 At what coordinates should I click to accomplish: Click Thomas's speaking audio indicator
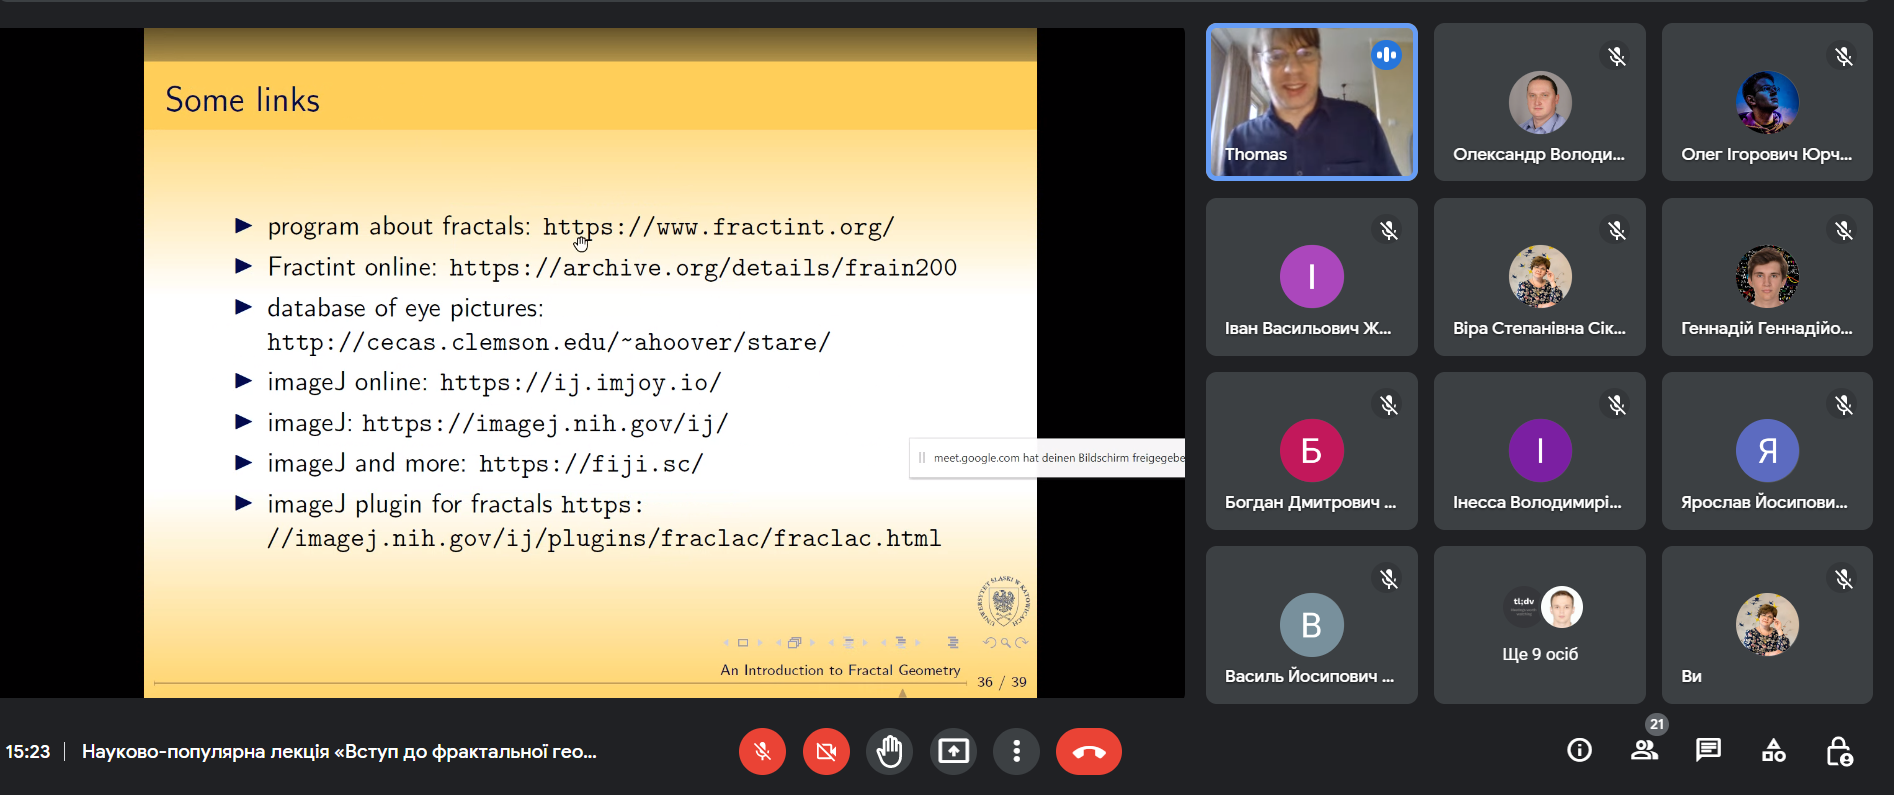pos(1386,55)
